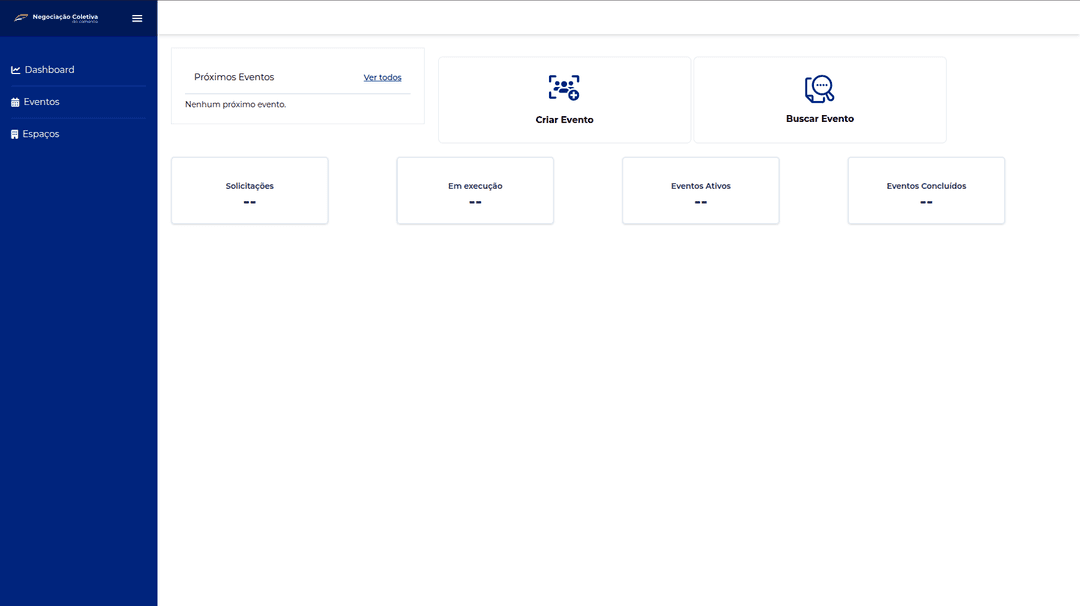1080x606 pixels.
Task: Toggle the hamburger menu in sidebar header
Action: click(137, 18)
